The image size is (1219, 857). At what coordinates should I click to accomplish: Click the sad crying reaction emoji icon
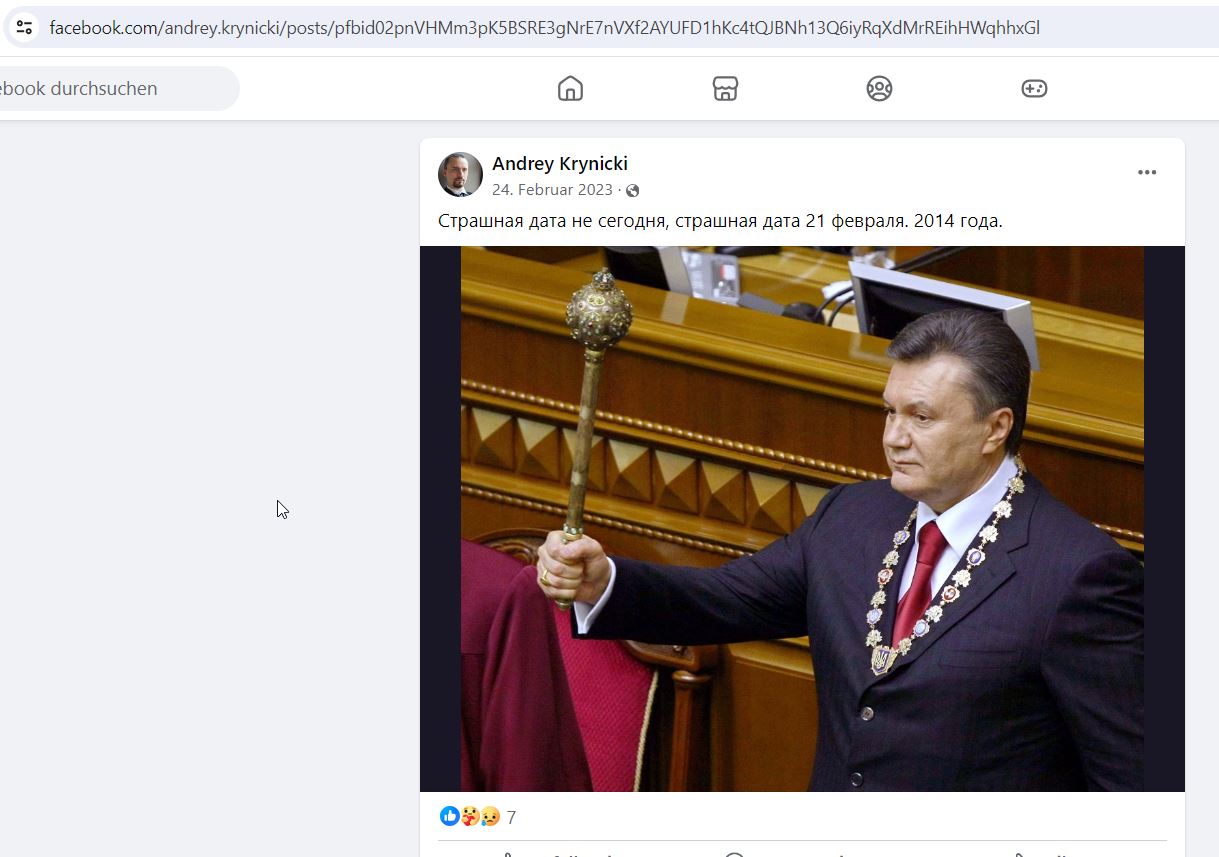(490, 816)
